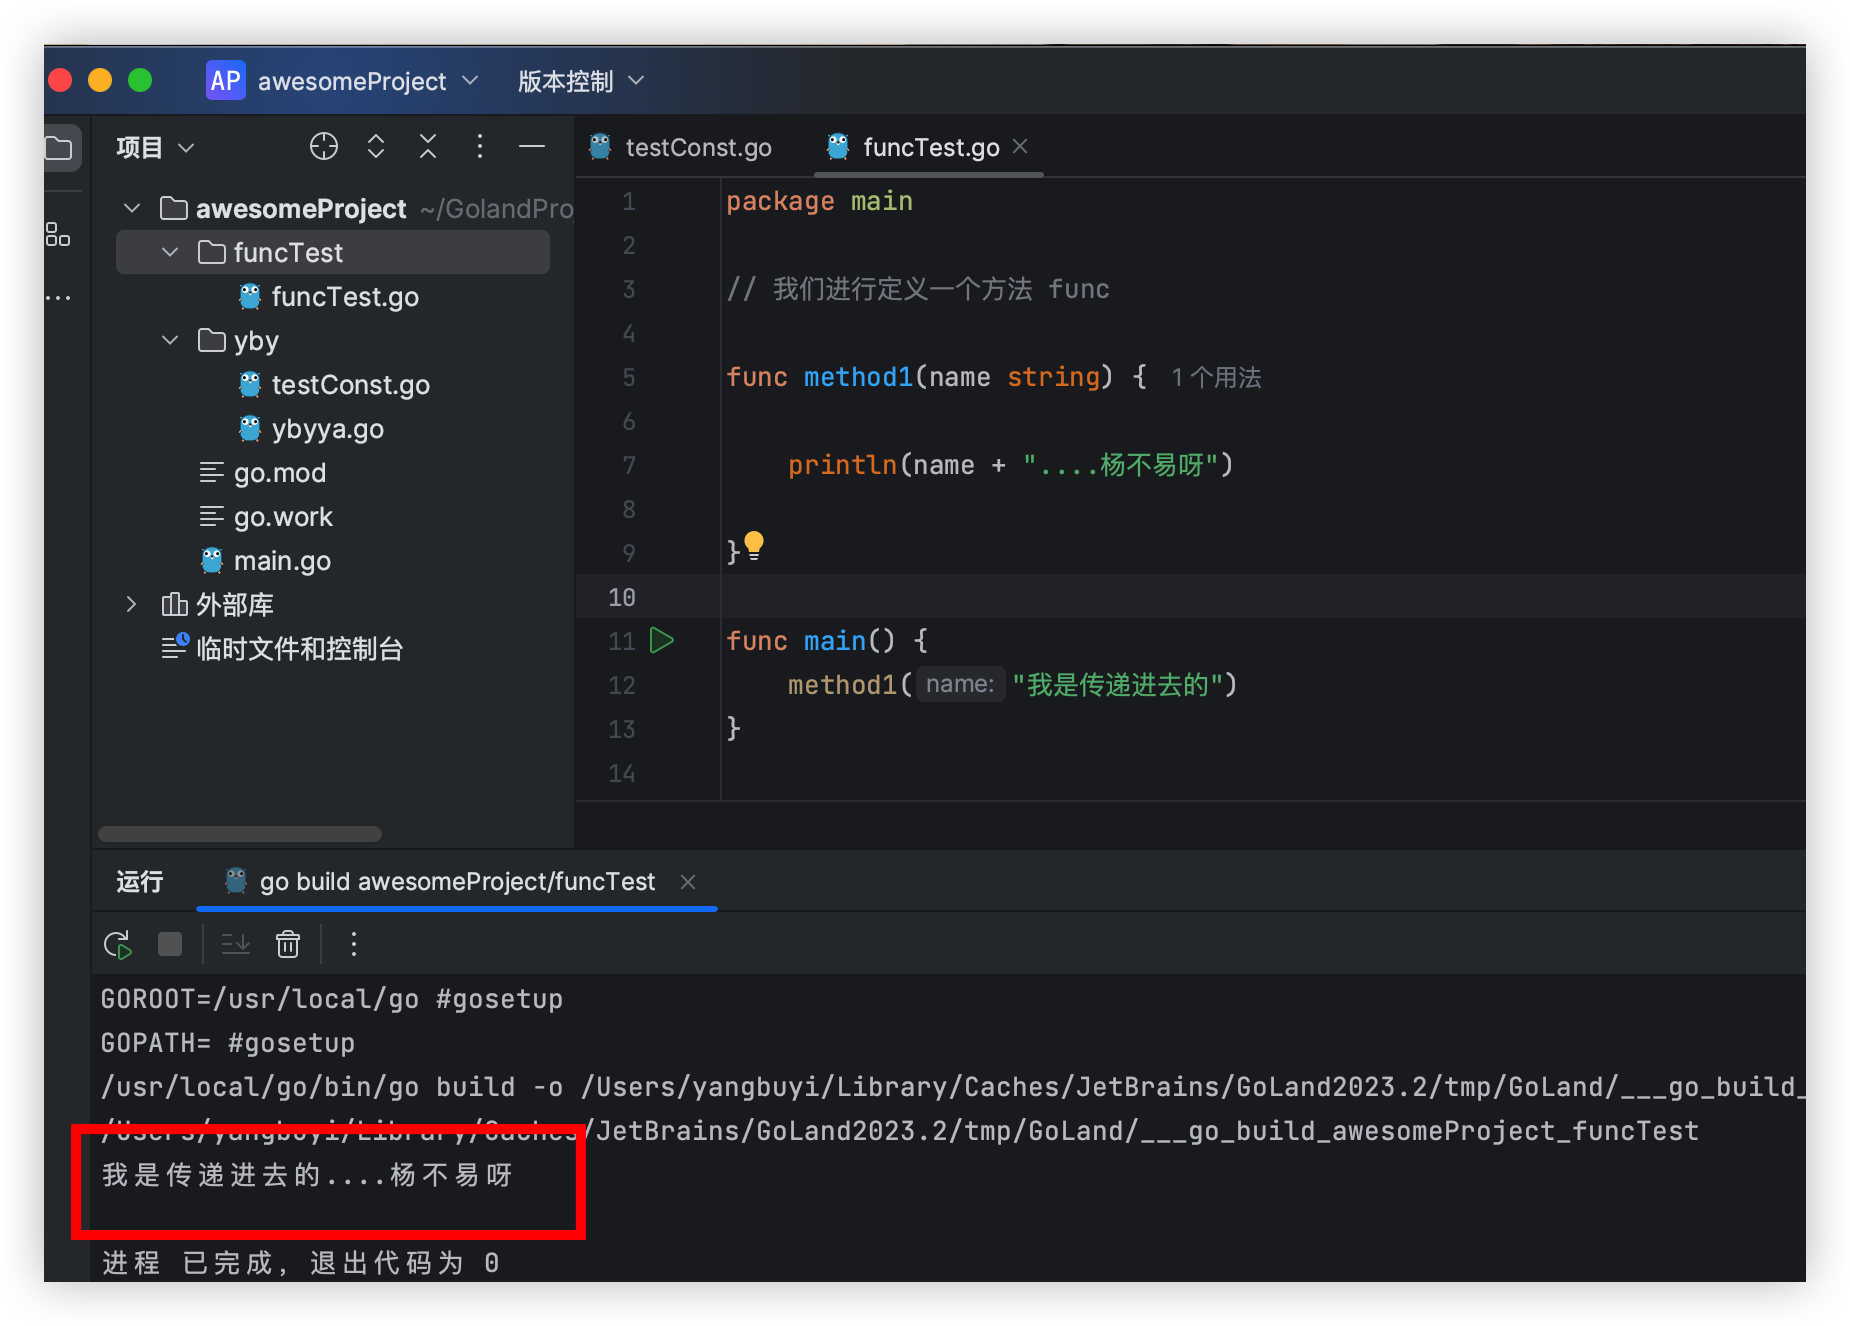This screenshot has width=1850, height=1326.
Task: Click the yellow lightbulb intention icon
Action: (x=754, y=545)
